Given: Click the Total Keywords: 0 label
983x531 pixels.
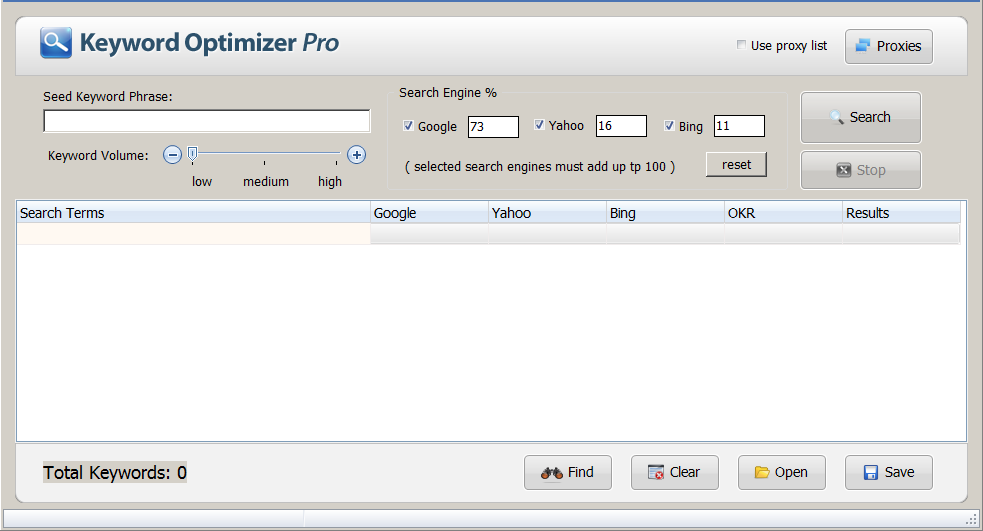Looking at the screenshot, I should pos(115,473).
